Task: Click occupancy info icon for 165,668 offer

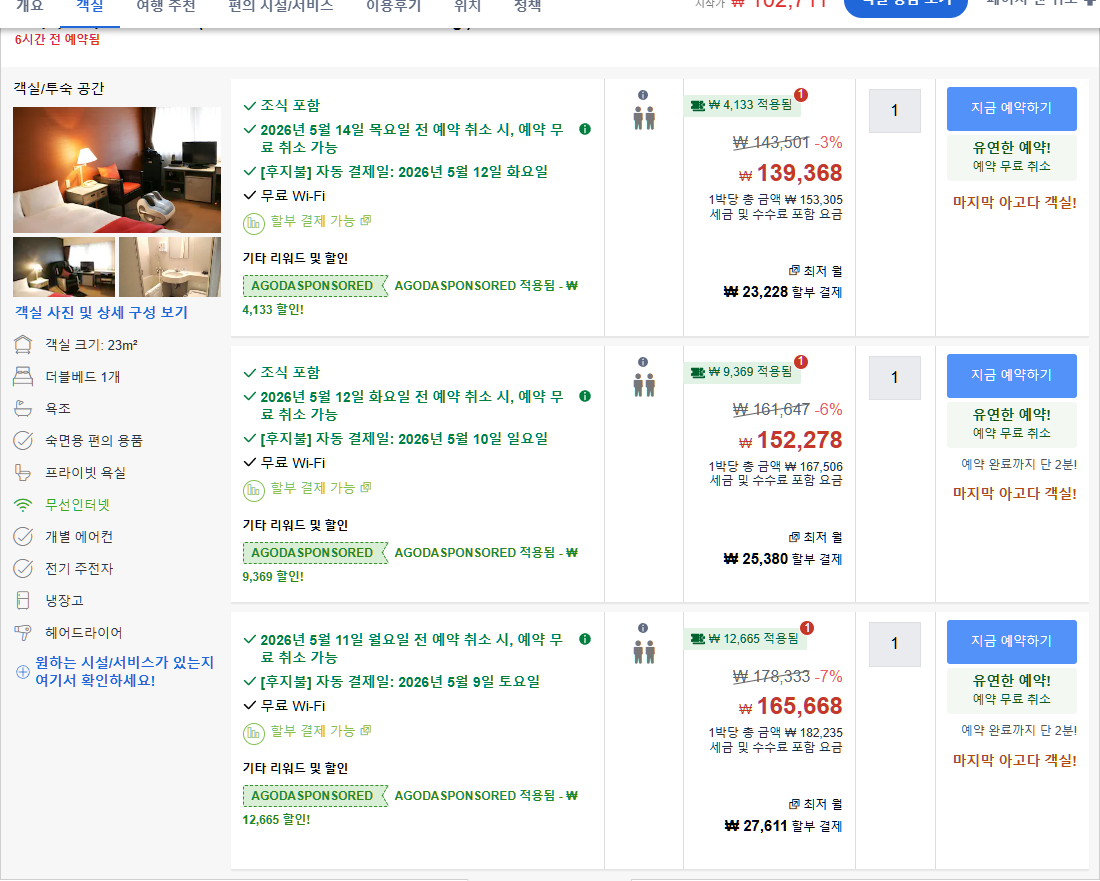Action: pyautogui.click(x=643, y=628)
